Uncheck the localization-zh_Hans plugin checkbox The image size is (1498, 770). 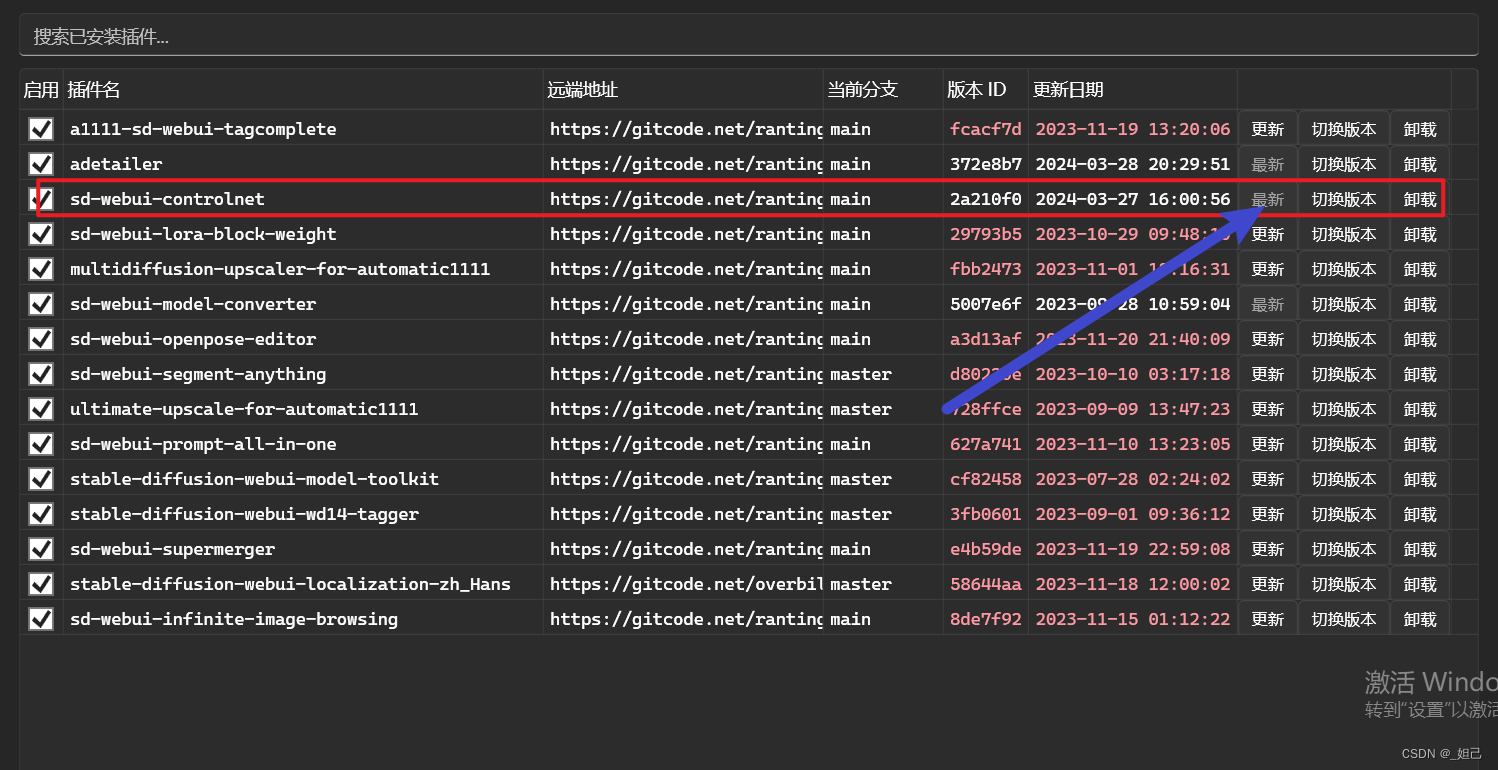(41, 584)
